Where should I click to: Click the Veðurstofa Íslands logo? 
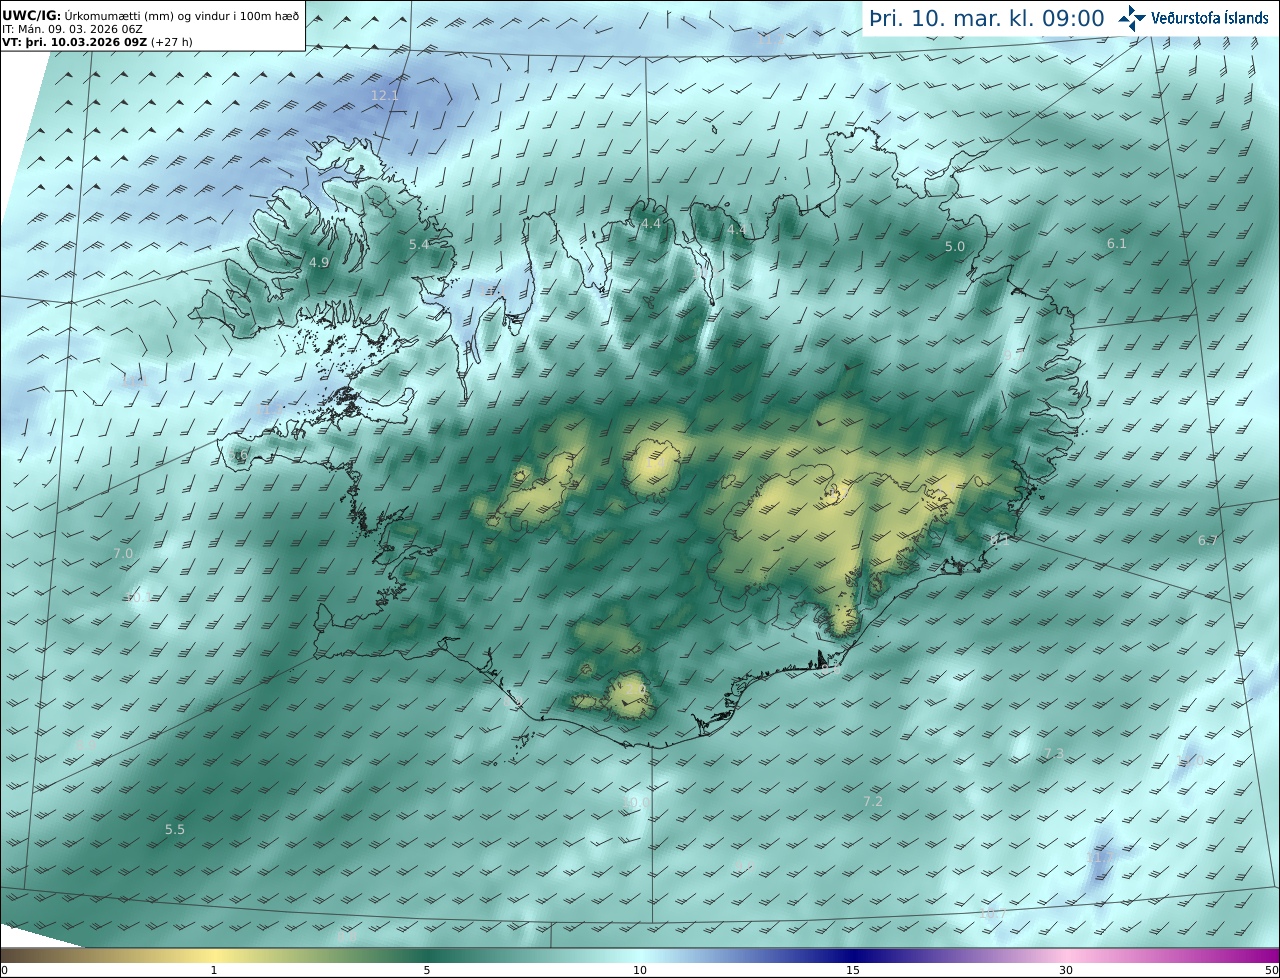coord(1193,18)
